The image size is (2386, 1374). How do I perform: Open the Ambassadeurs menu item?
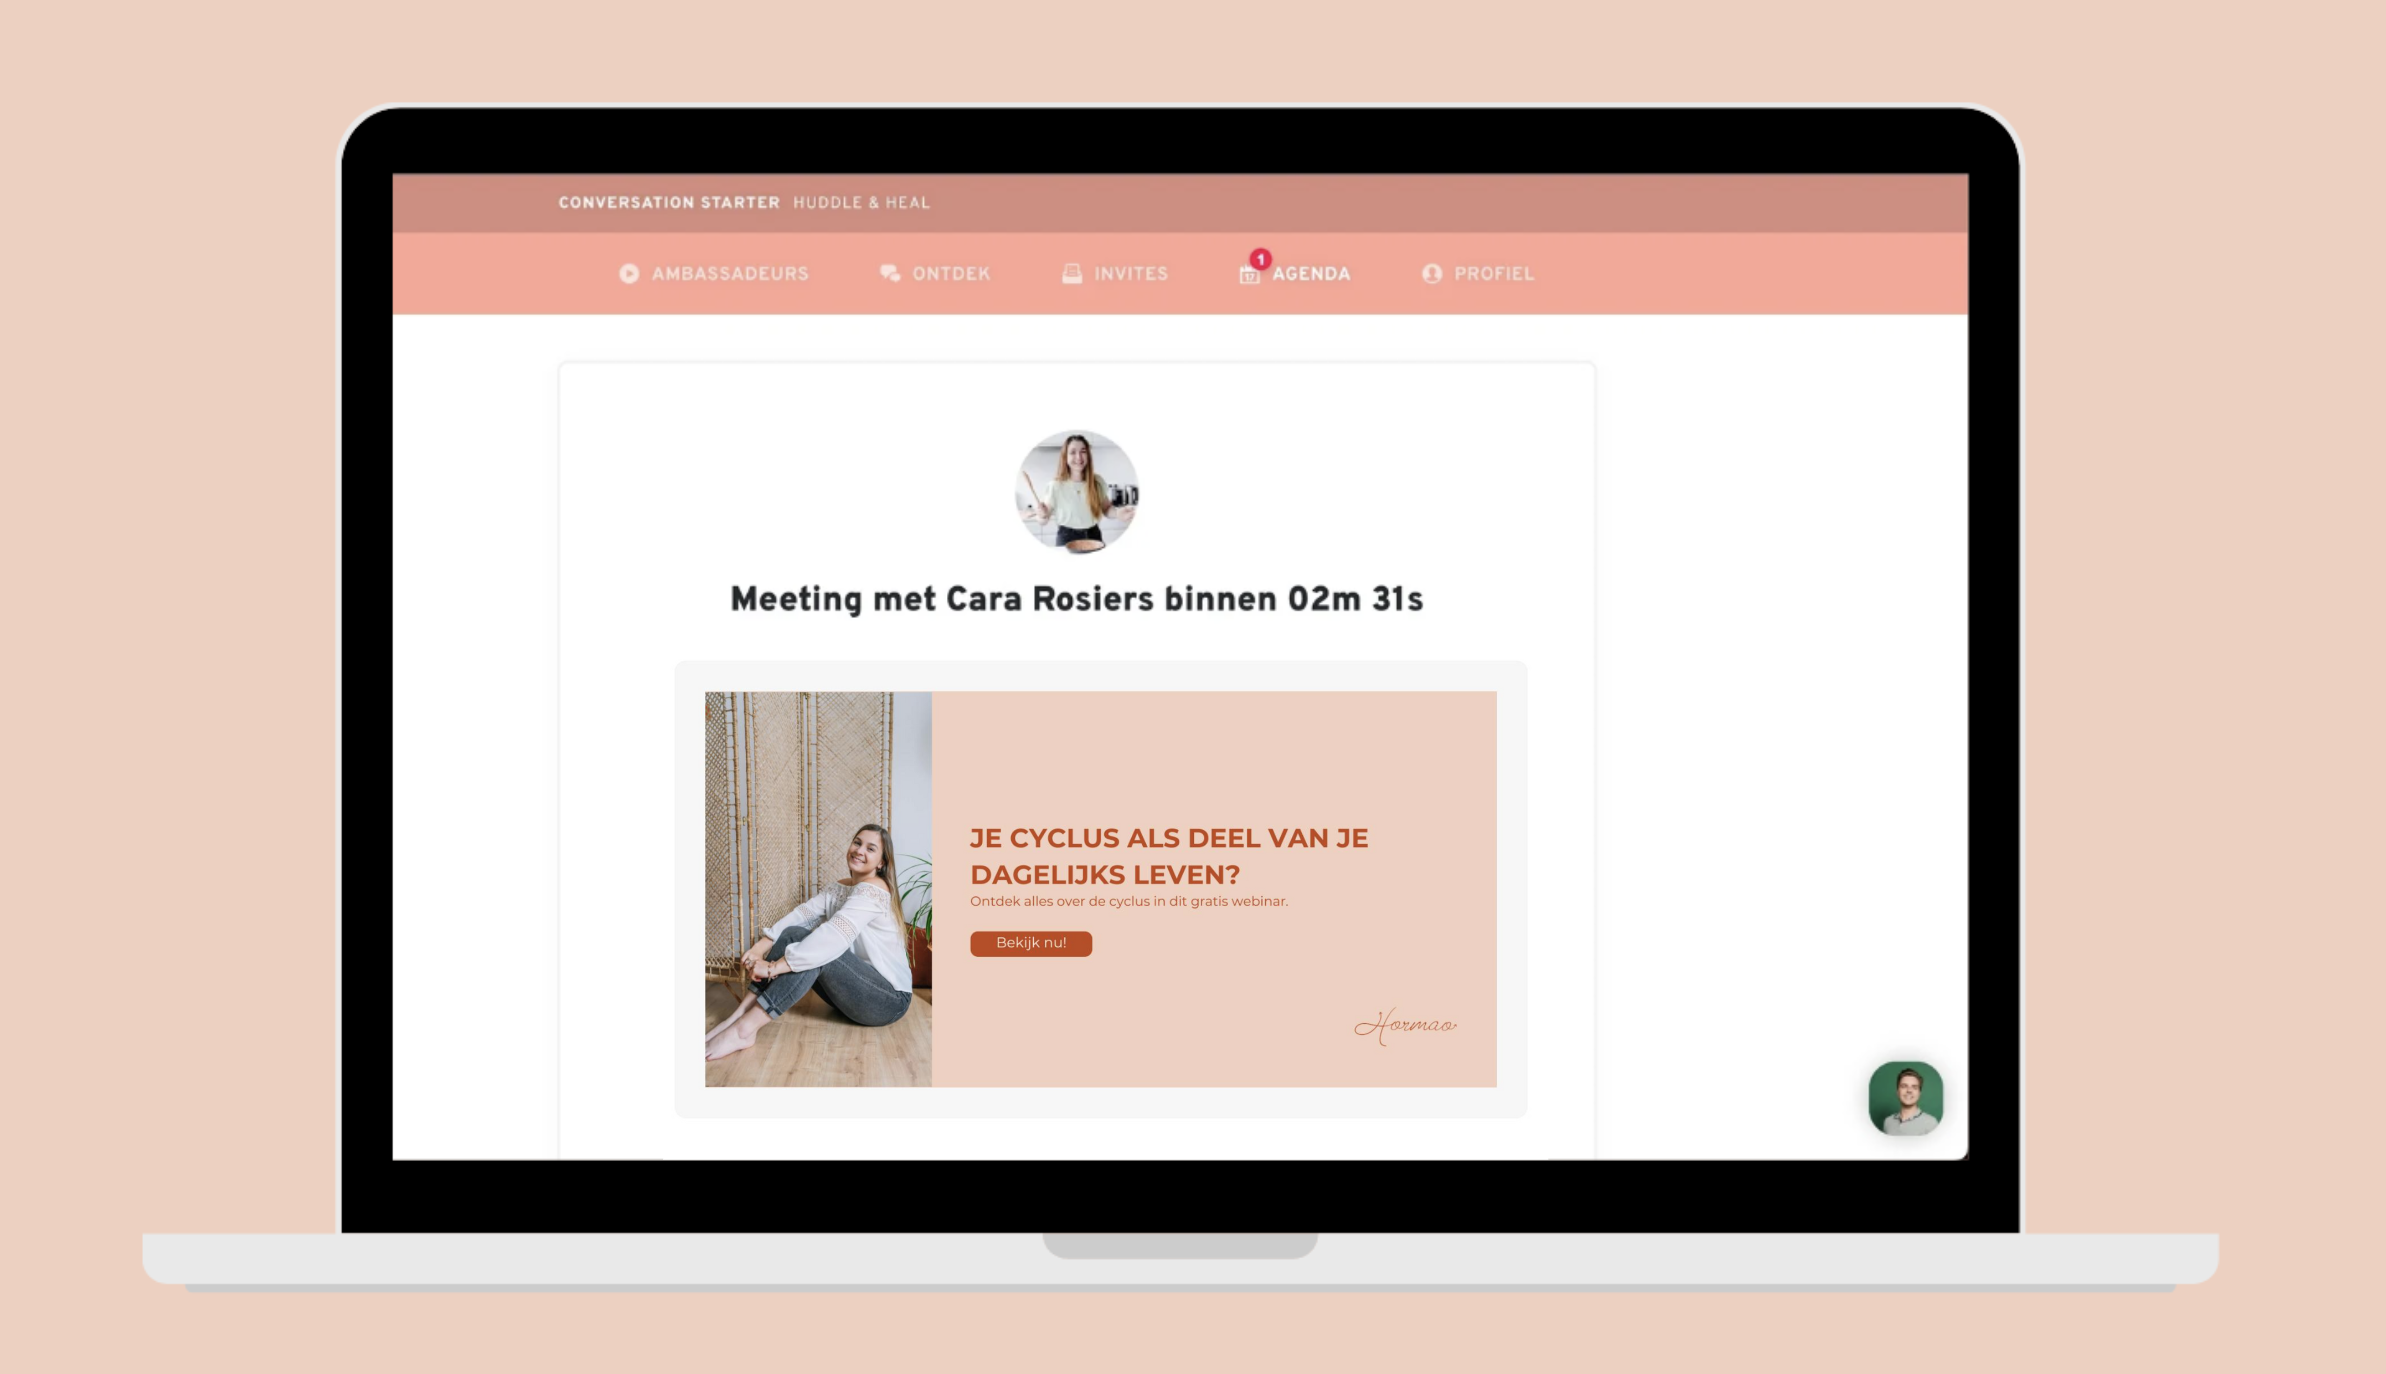tap(730, 273)
